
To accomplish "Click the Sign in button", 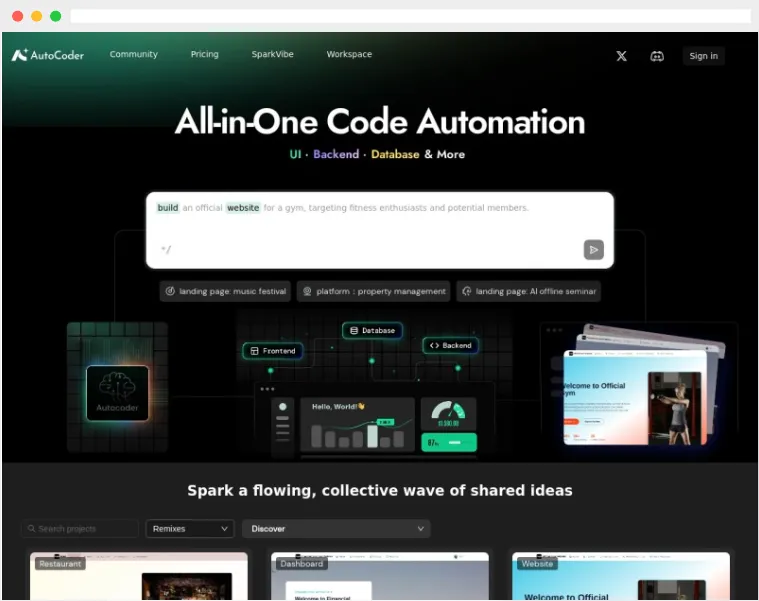I will pos(703,56).
